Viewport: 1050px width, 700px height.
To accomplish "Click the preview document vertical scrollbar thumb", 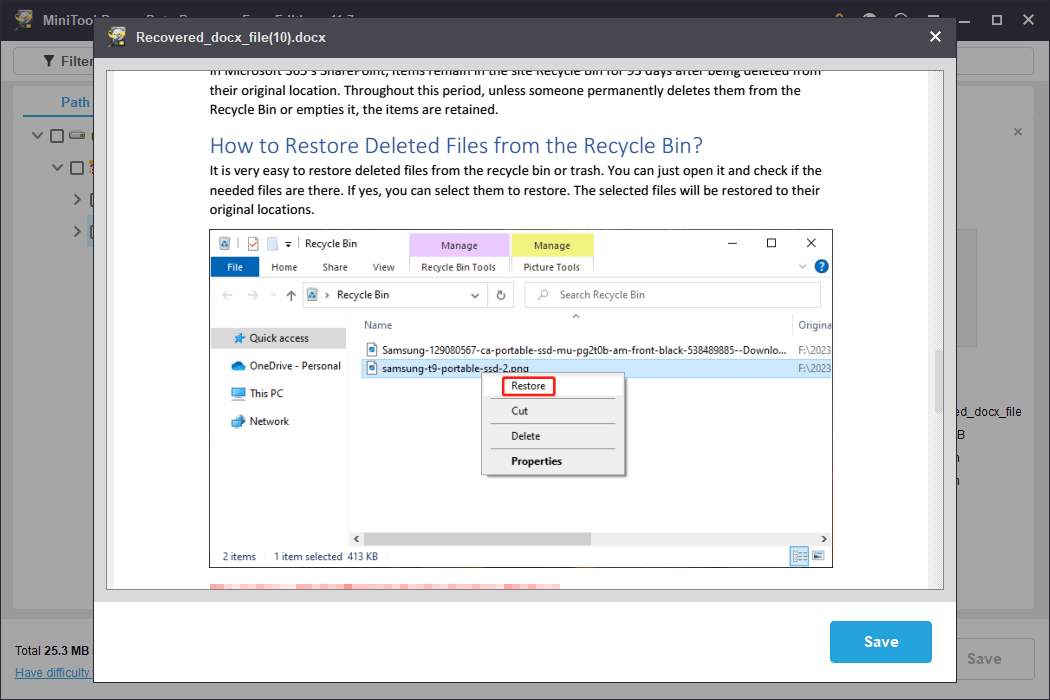I will 937,380.
